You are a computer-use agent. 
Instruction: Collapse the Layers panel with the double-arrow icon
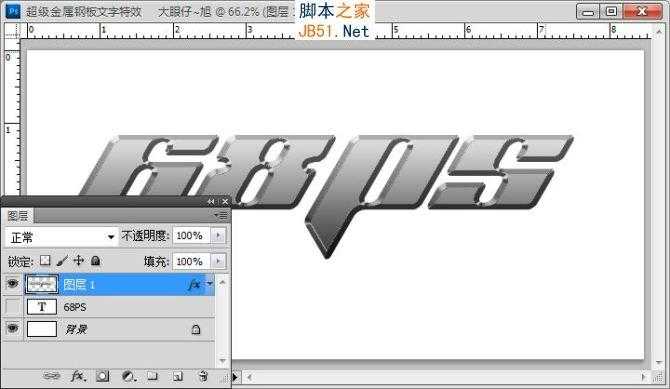click(x=211, y=201)
